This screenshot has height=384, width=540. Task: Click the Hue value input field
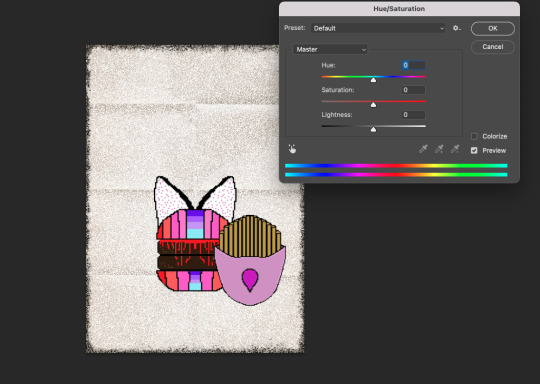pyautogui.click(x=414, y=65)
